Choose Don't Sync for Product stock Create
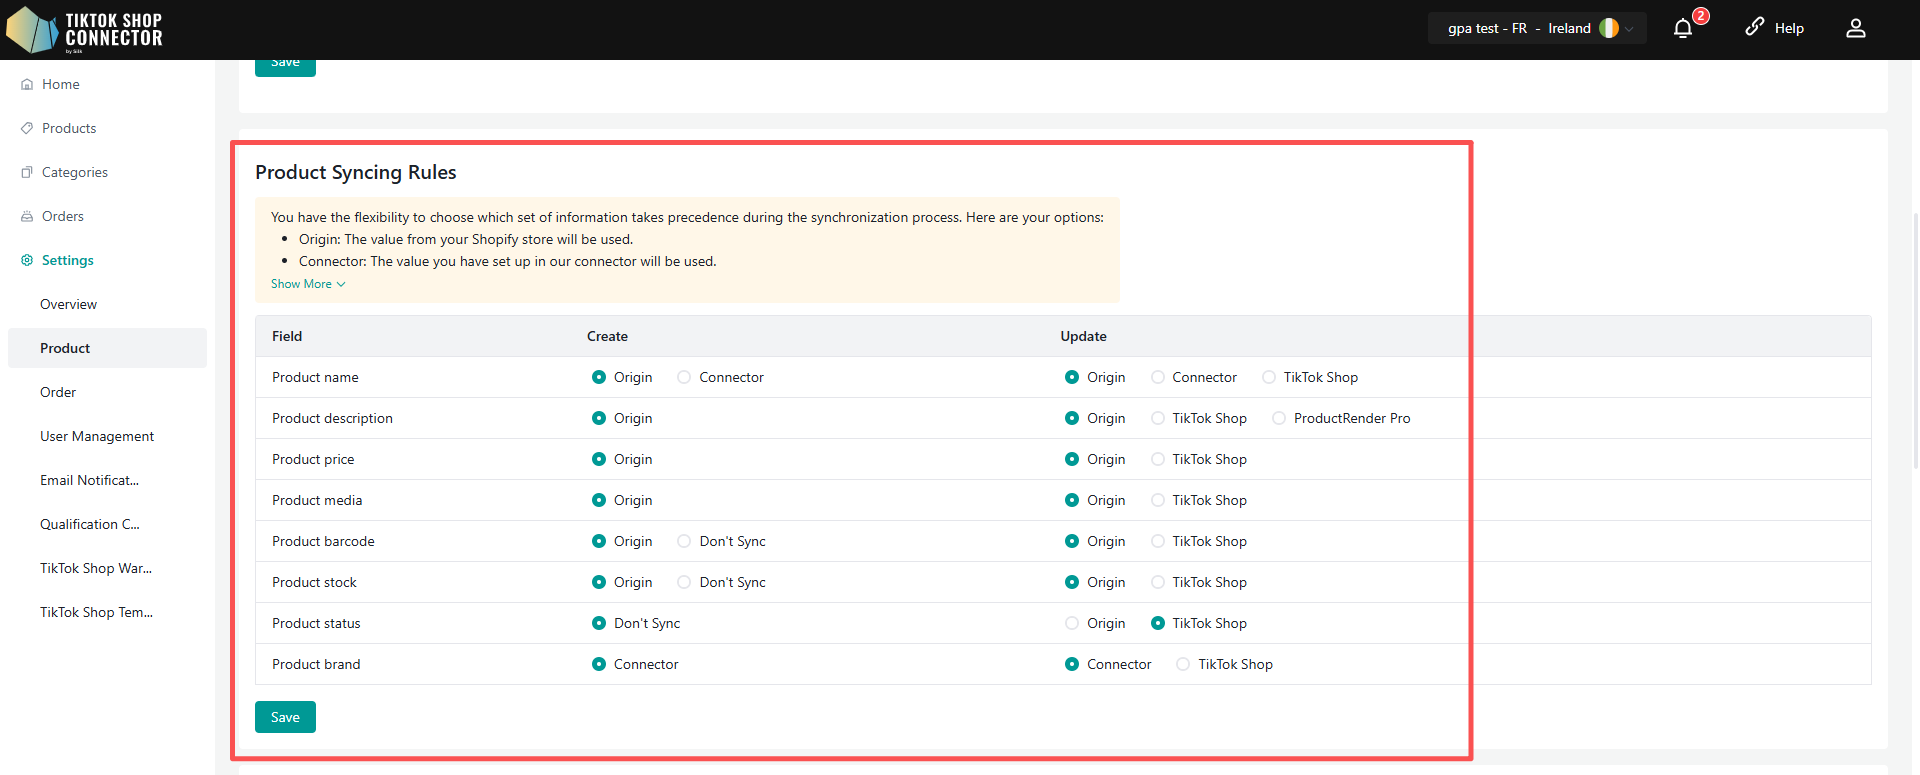1920x775 pixels. pos(684,582)
